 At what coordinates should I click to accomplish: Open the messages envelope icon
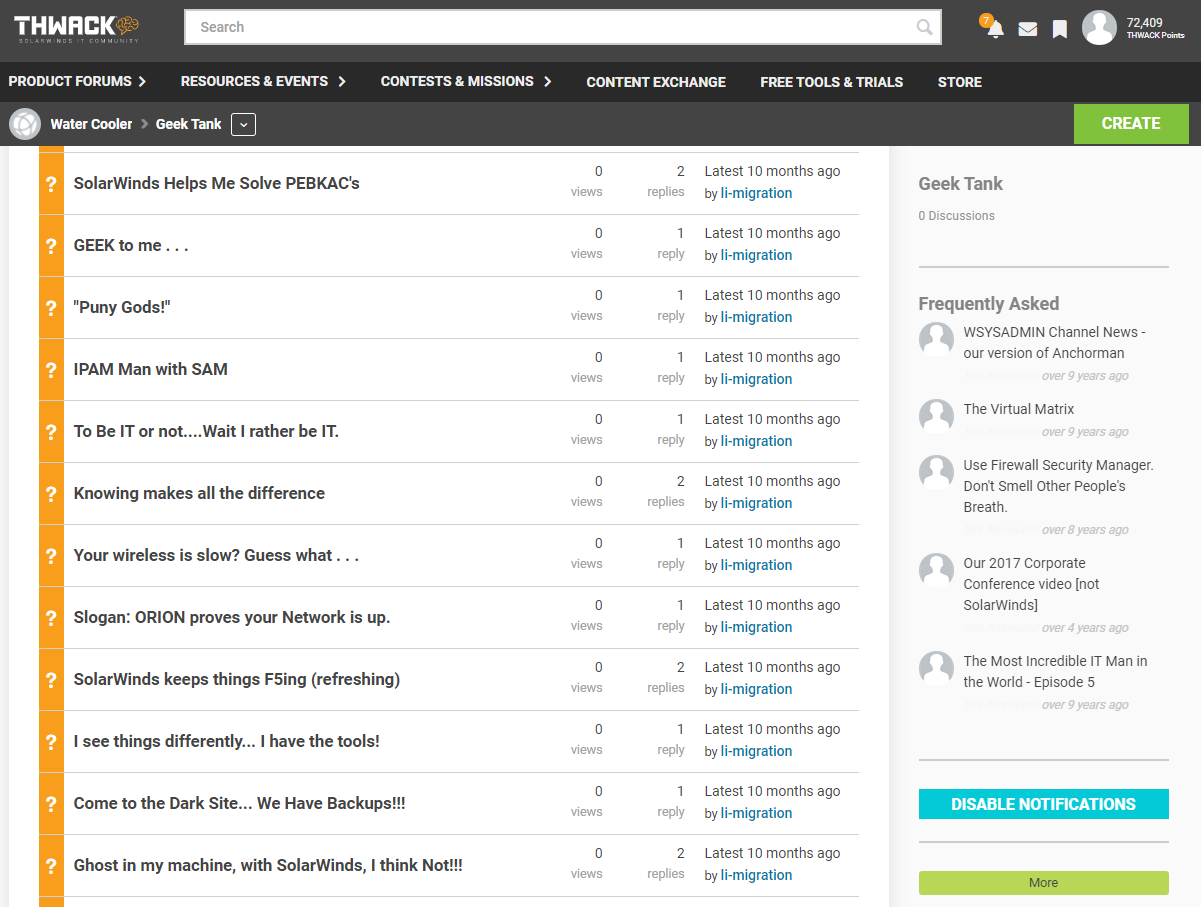[1028, 29]
